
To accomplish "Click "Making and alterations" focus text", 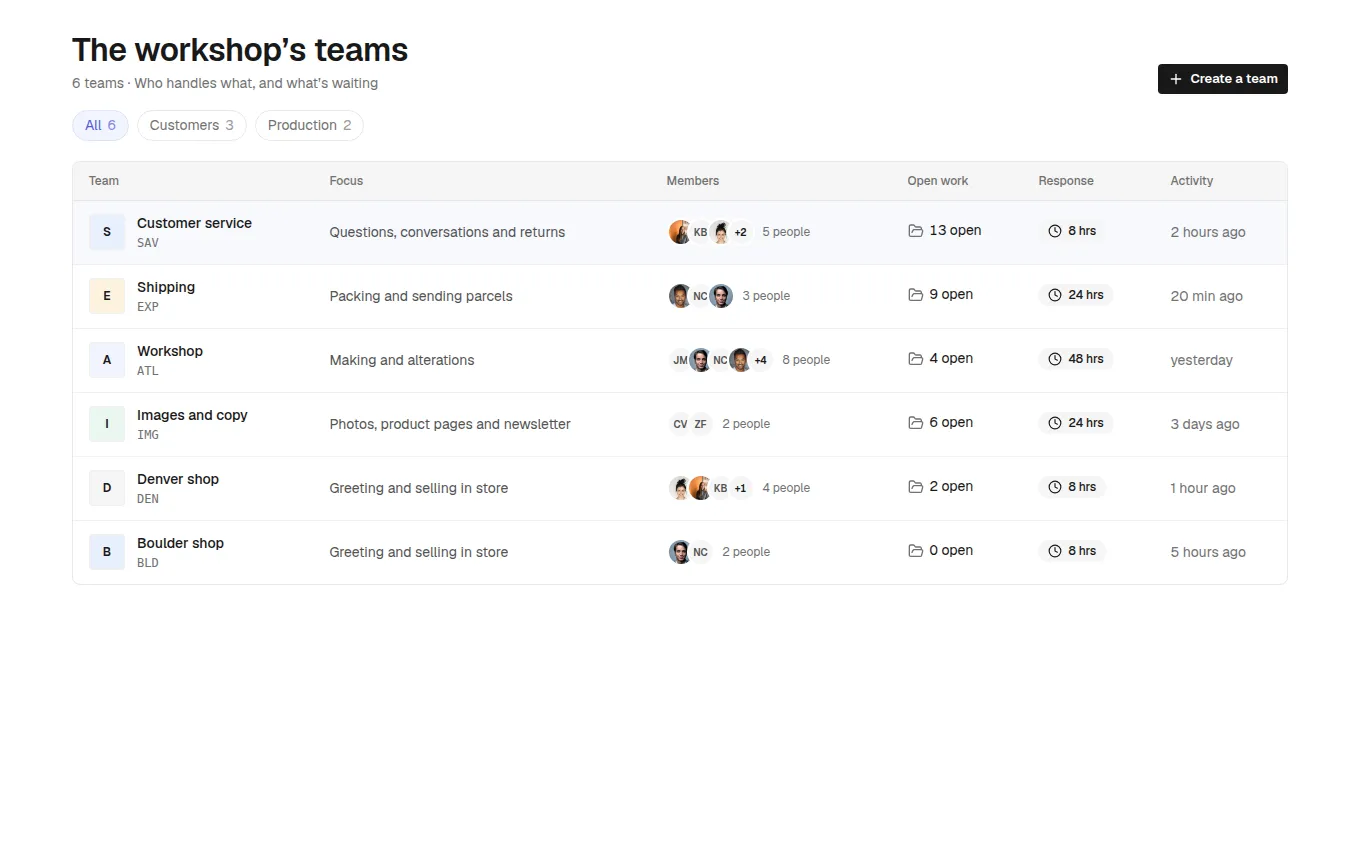I will click(402, 360).
